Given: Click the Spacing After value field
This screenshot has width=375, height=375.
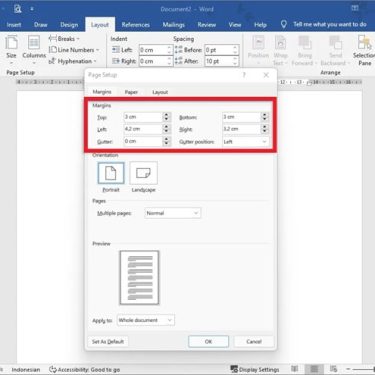Looking at the screenshot, I should click(x=218, y=61).
